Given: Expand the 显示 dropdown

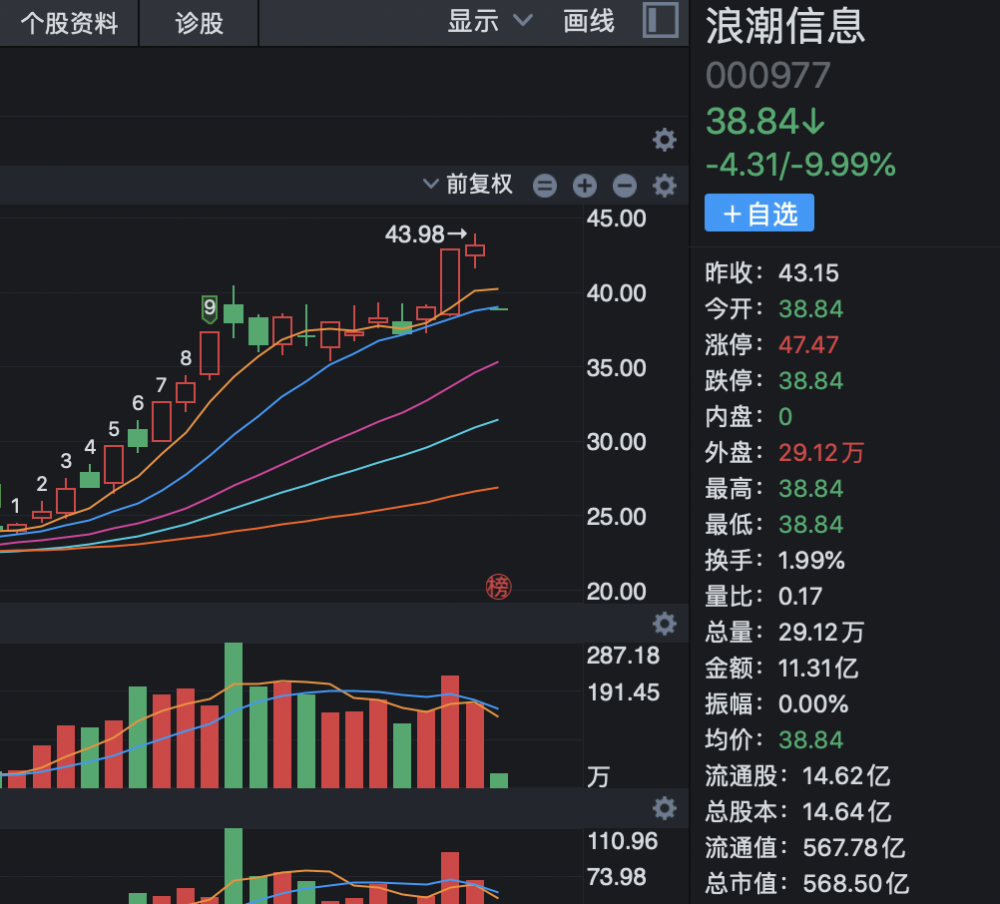Looking at the screenshot, I should pyautogui.click(x=490, y=21).
